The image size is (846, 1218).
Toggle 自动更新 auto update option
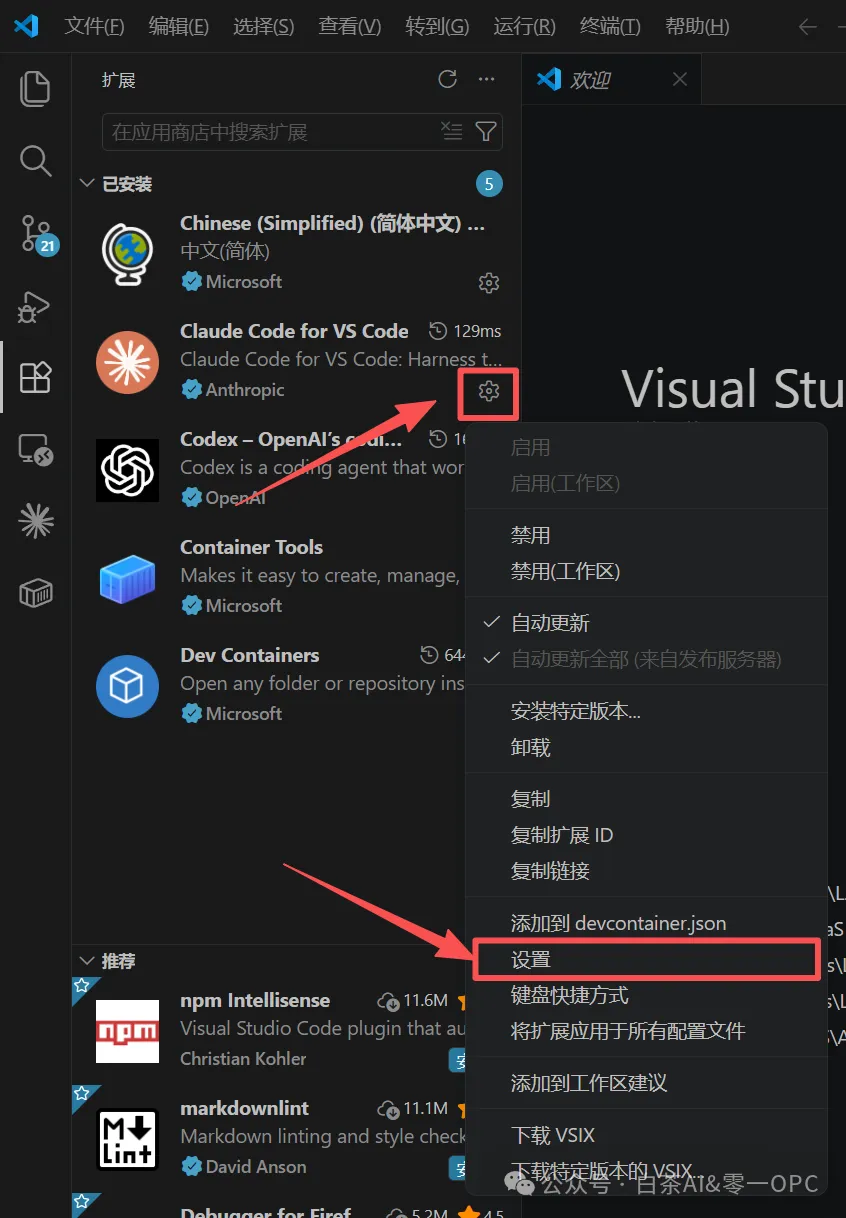click(x=551, y=623)
